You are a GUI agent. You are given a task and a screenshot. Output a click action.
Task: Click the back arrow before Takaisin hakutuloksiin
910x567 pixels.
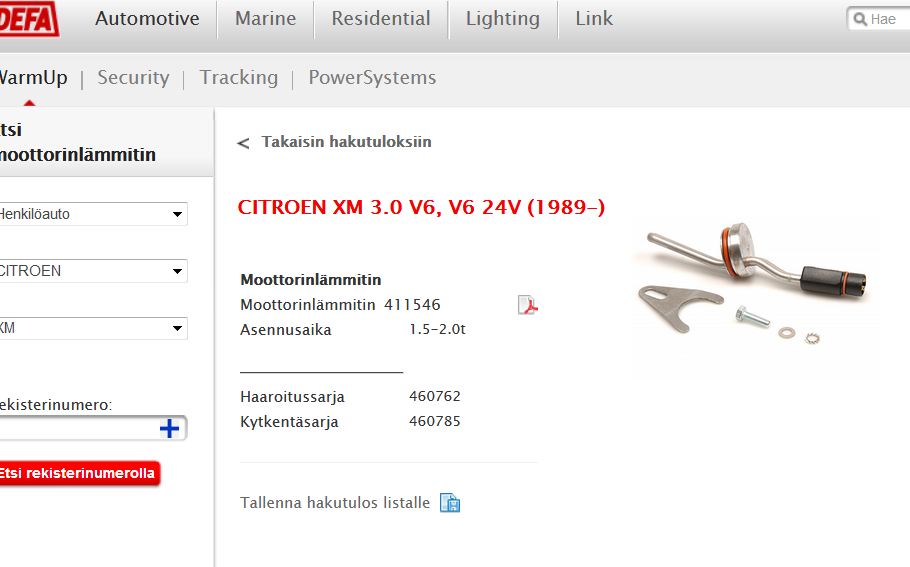click(x=243, y=143)
